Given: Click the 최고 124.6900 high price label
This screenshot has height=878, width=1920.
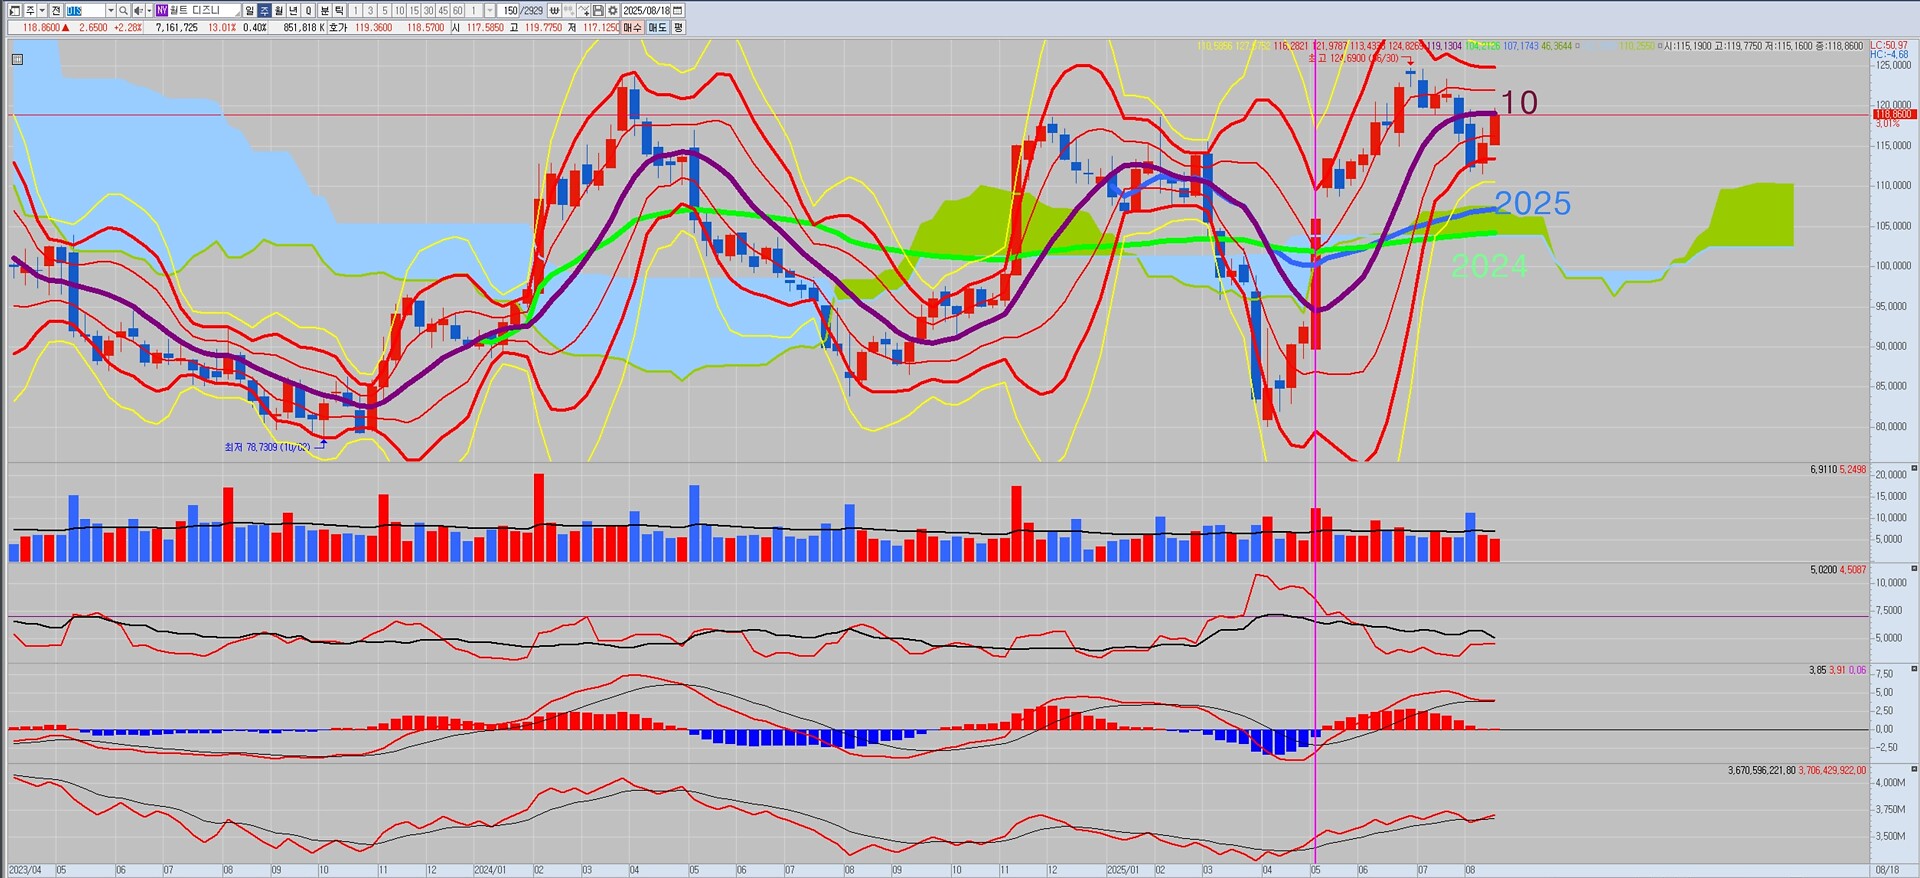Looking at the screenshot, I should (x=1353, y=58).
